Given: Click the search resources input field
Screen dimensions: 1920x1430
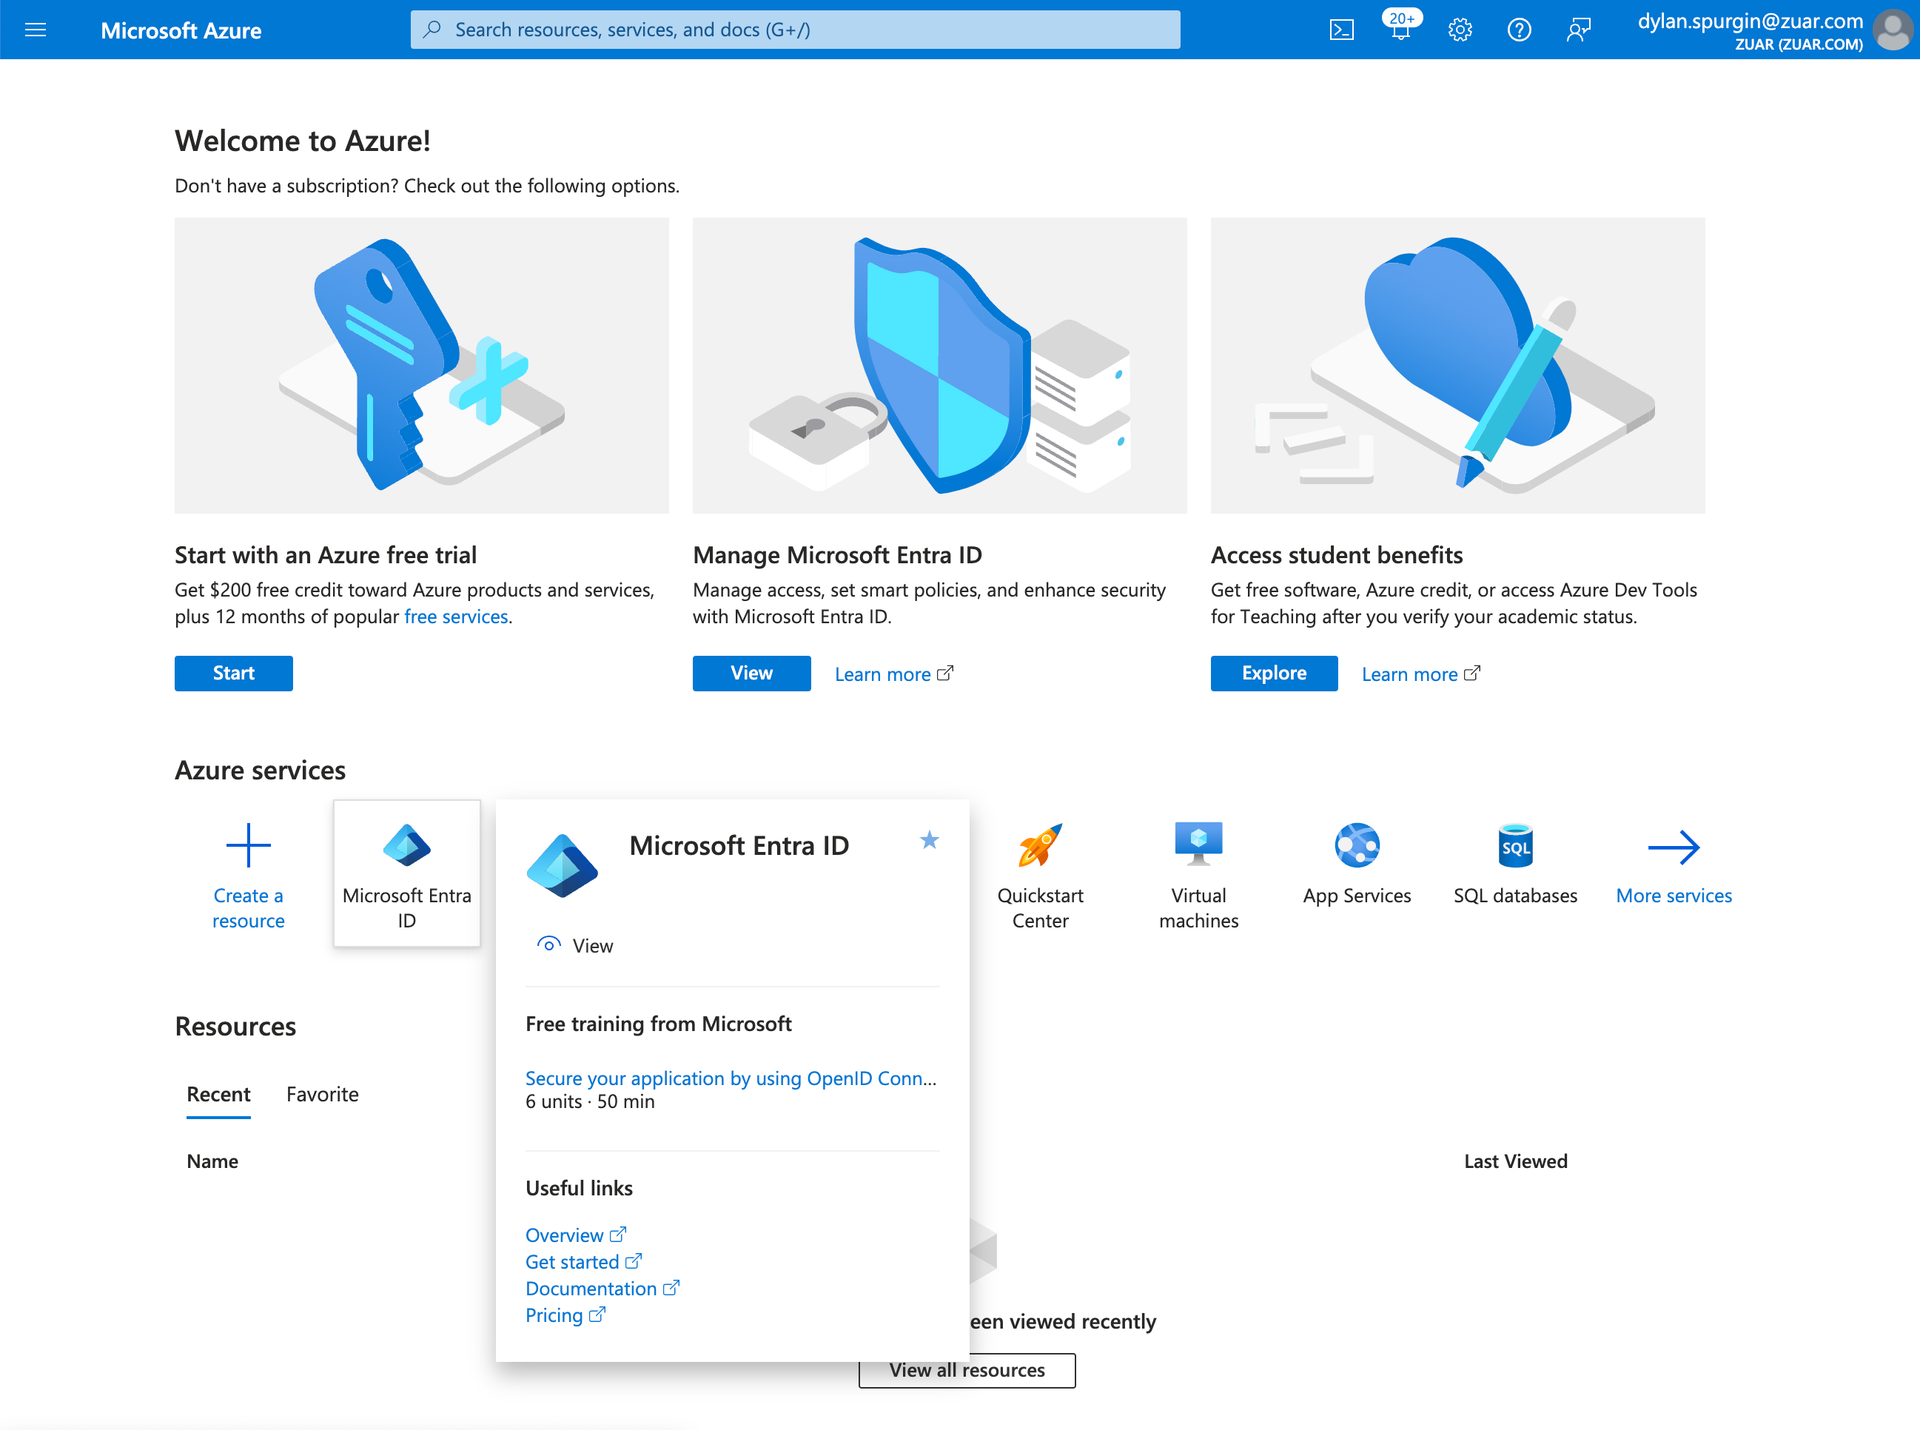Looking at the screenshot, I should 795,30.
